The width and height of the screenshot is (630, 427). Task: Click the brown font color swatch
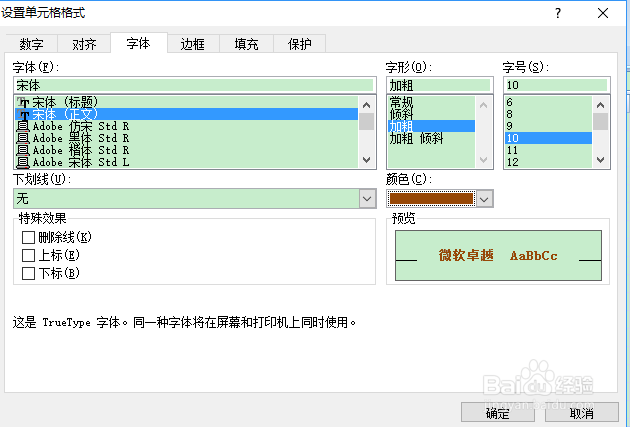pos(431,199)
